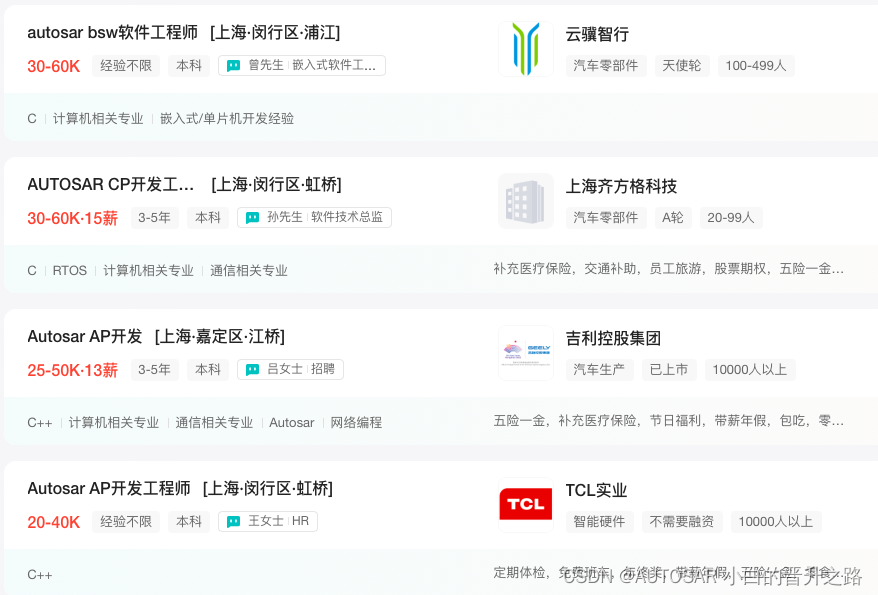The height and width of the screenshot is (595, 878).
Task: Open company name 上海齐方格科技
Action: pyautogui.click(x=621, y=186)
